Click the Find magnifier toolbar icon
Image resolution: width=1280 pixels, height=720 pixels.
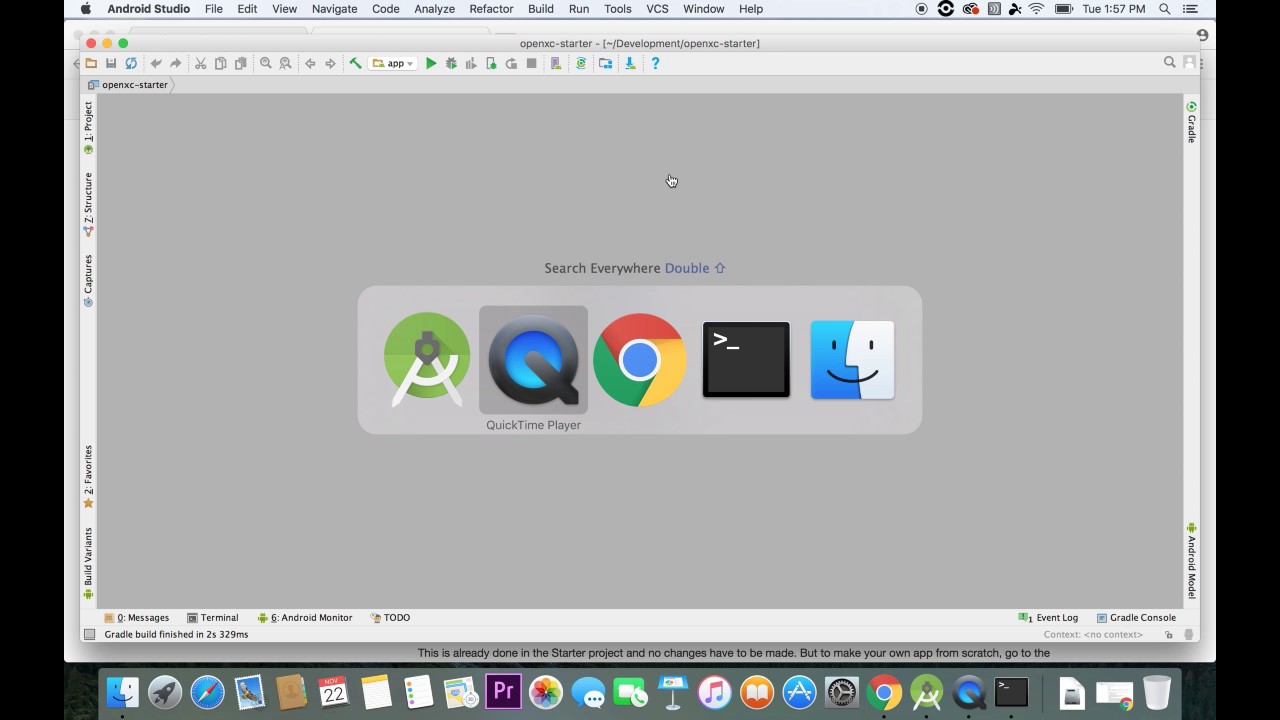(266, 63)
